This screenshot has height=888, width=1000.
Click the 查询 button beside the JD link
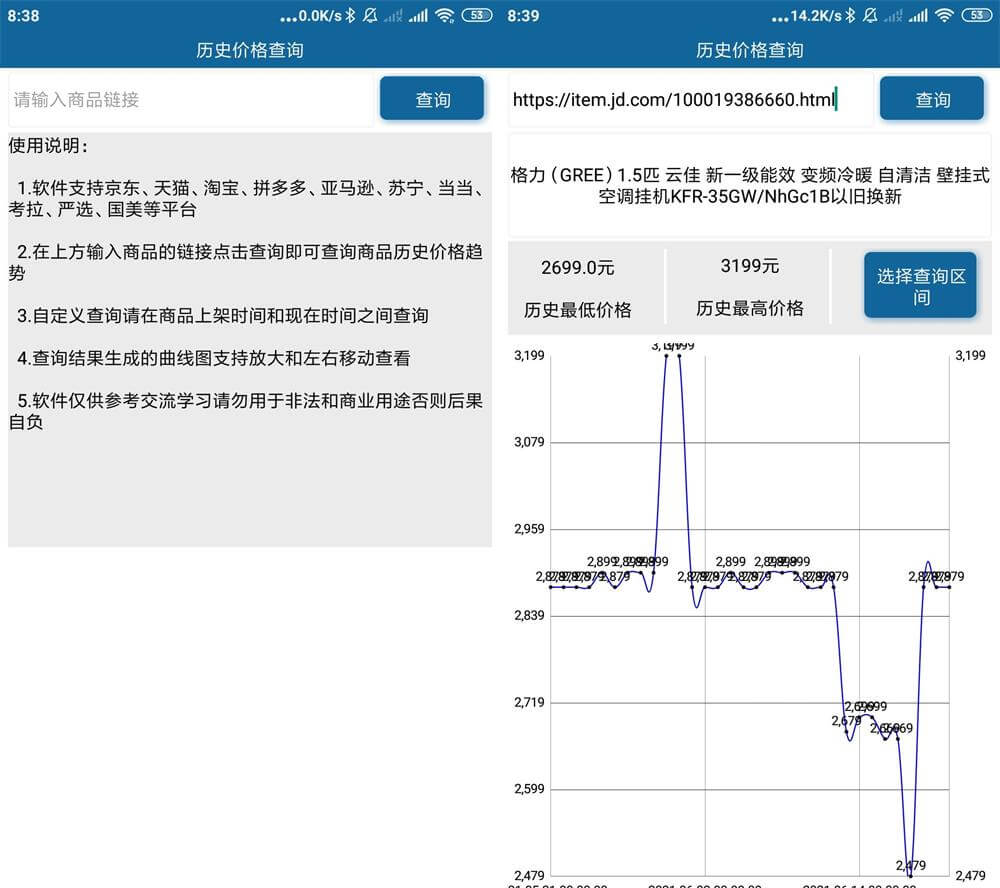pos(932,98)
